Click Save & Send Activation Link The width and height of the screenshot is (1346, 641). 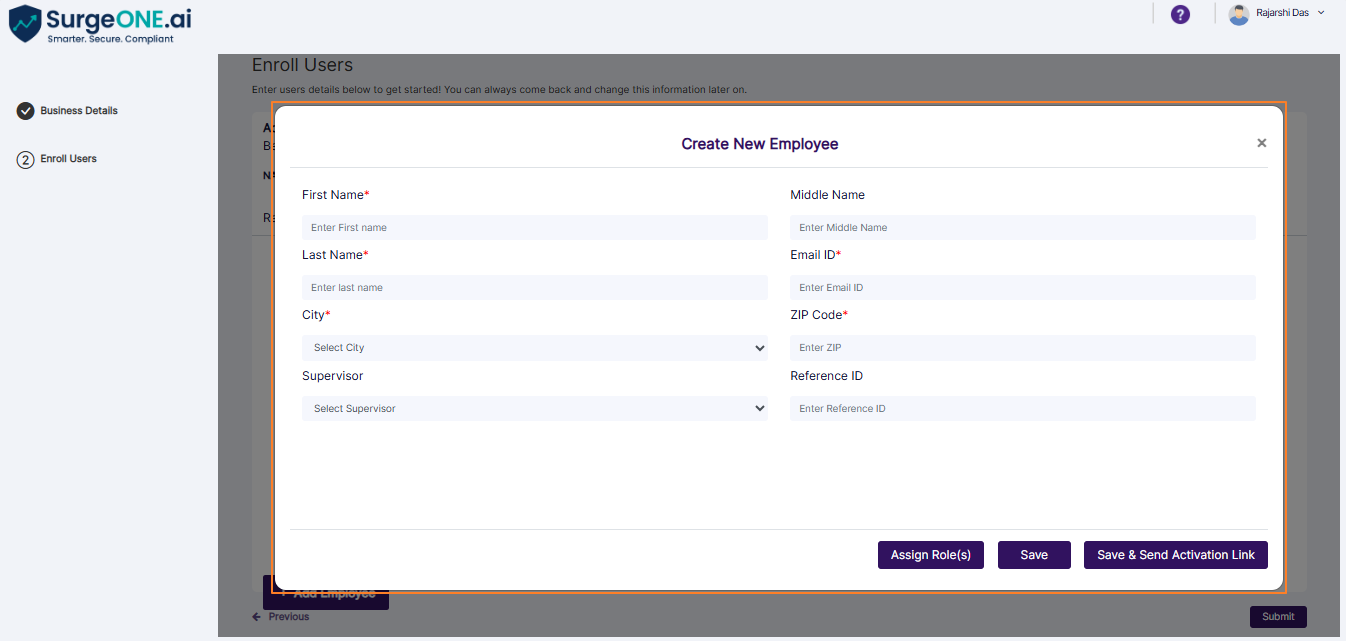[x=1175, y=554]
